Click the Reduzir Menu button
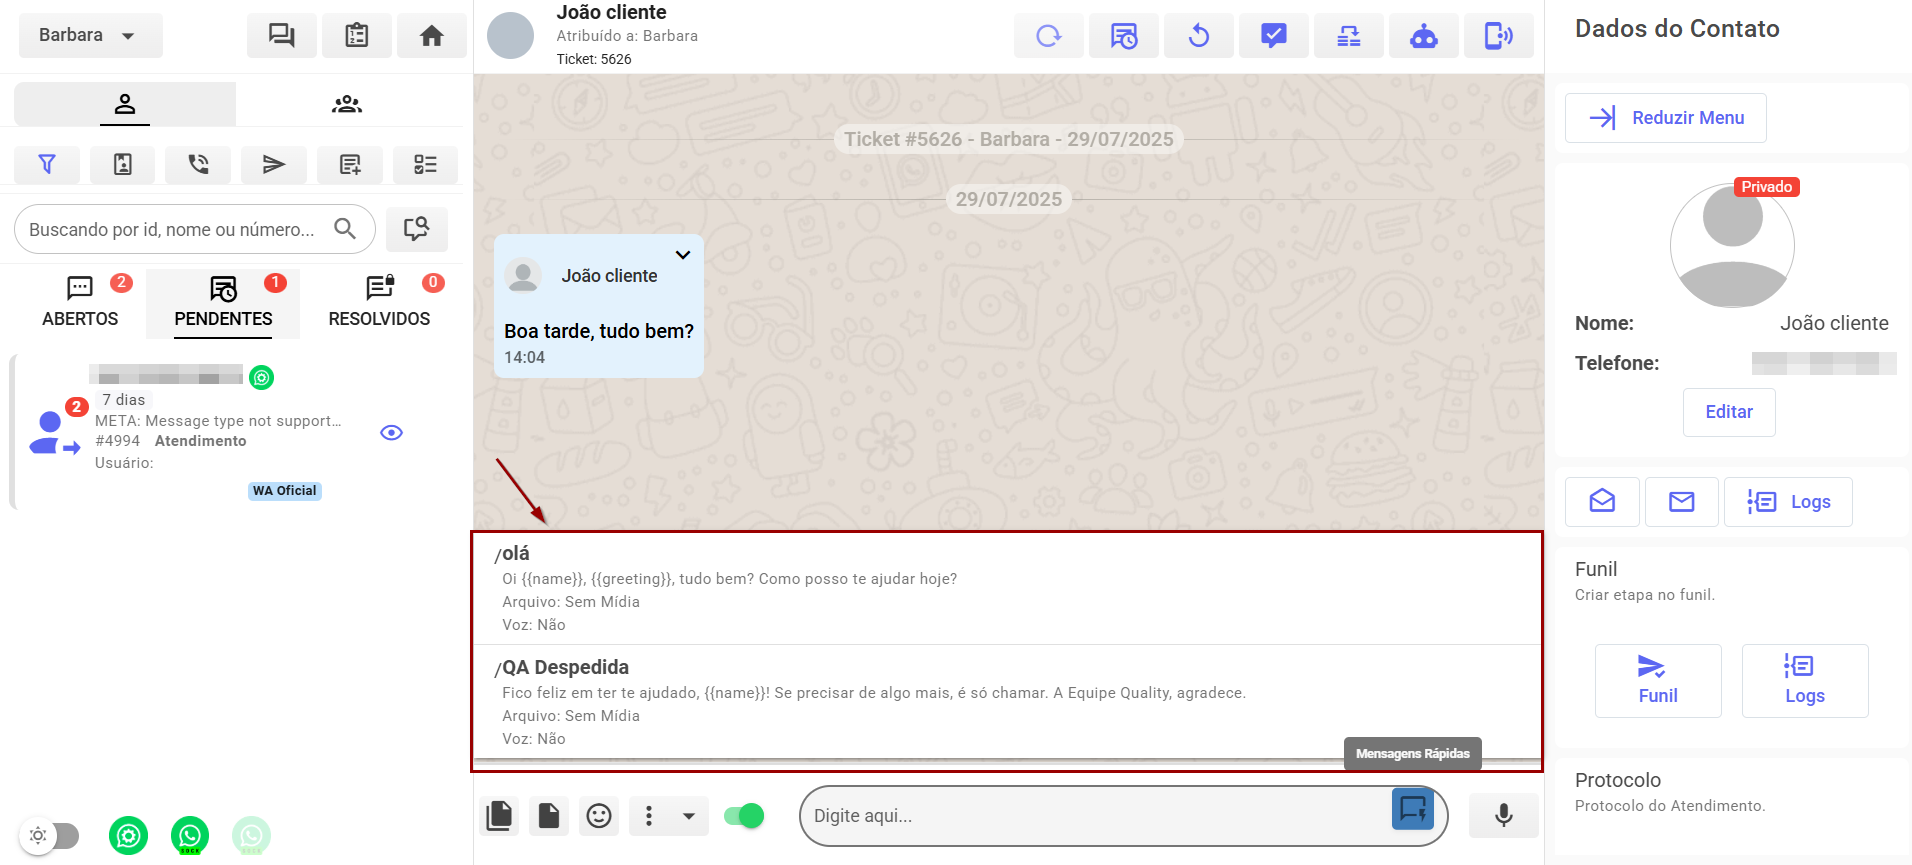 1665,118
